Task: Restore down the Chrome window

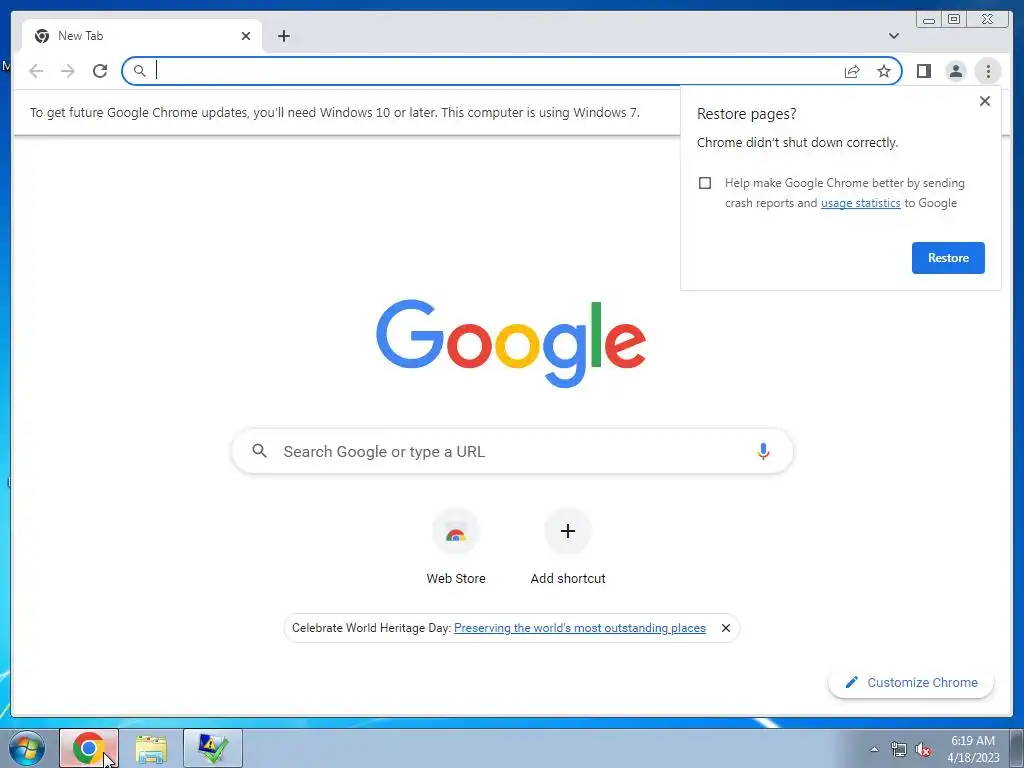Action: (x=953, y=20)
